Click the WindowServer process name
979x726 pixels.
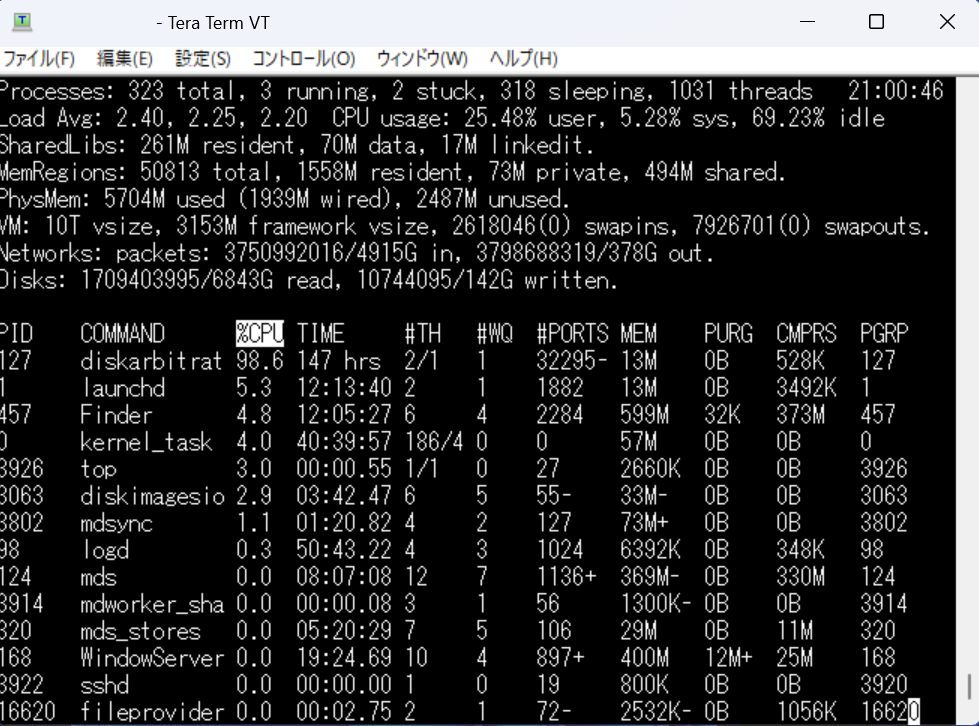pos(152,658)
